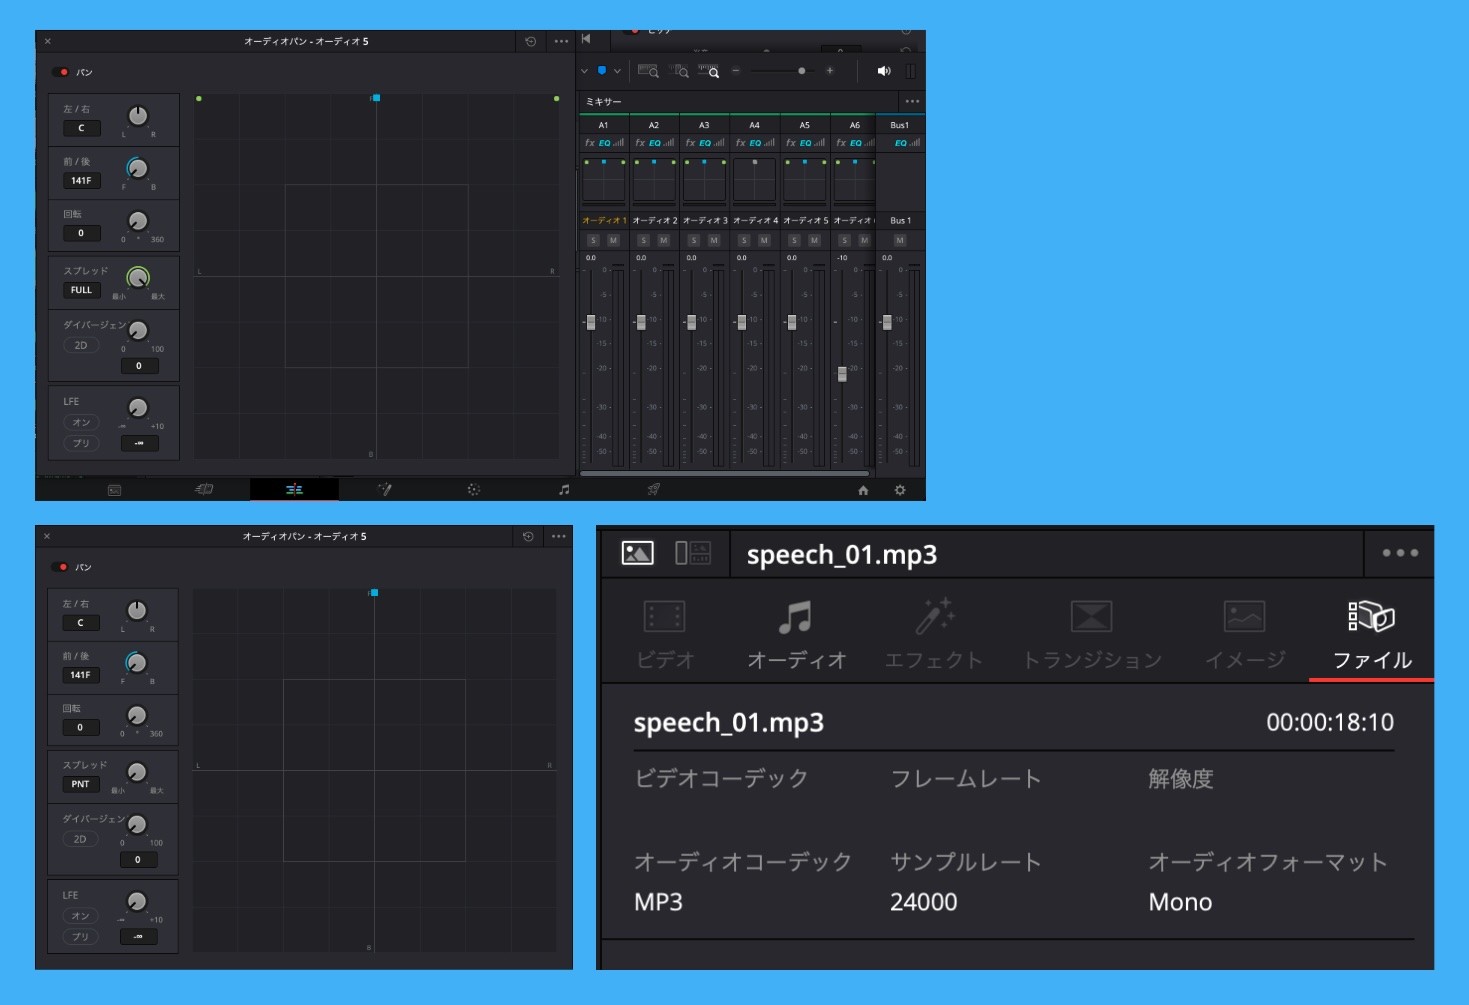Open project settings gear icon
Image resolution: width=1469 pixels, height=1005 pixels.
pos(900,490)
